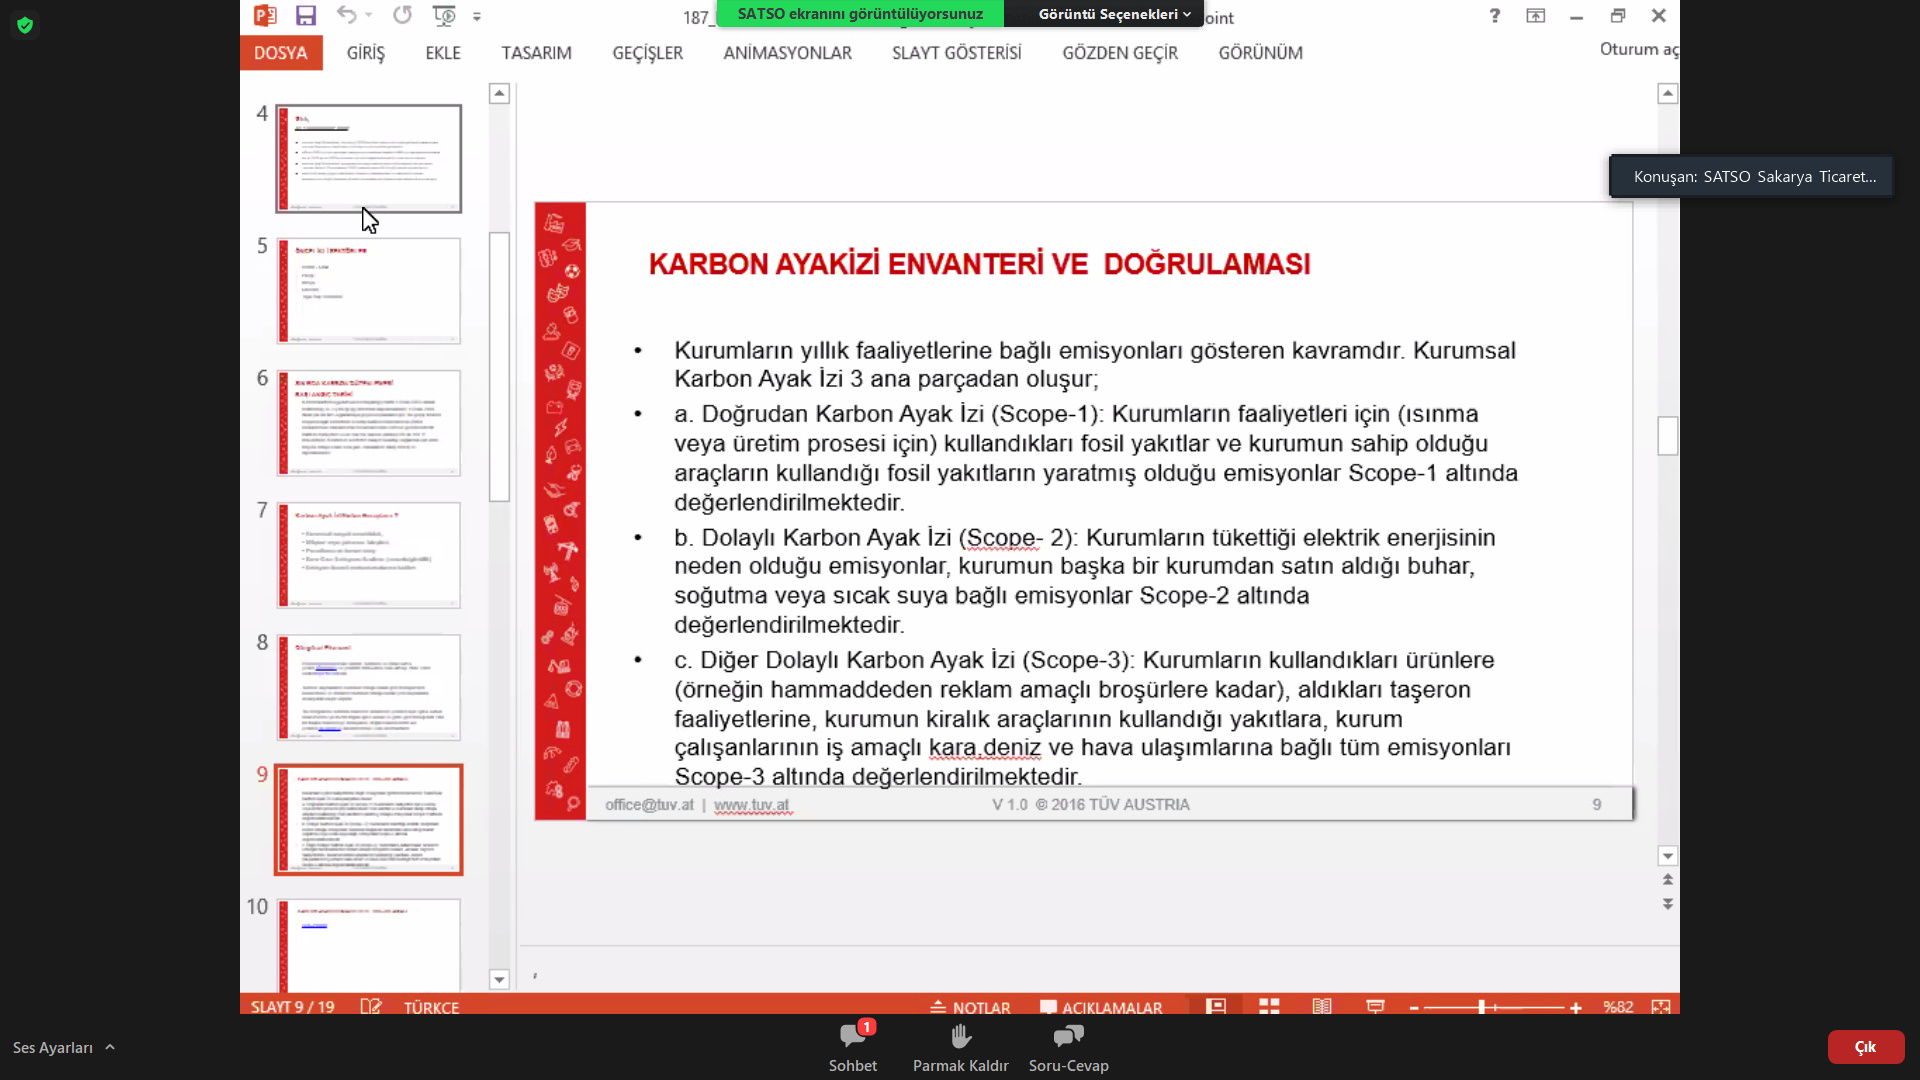The height and width of the screenshot is (1080, 1920).
Task: Click Fit slide to window icon
Action: (x=1661, y=1007)
